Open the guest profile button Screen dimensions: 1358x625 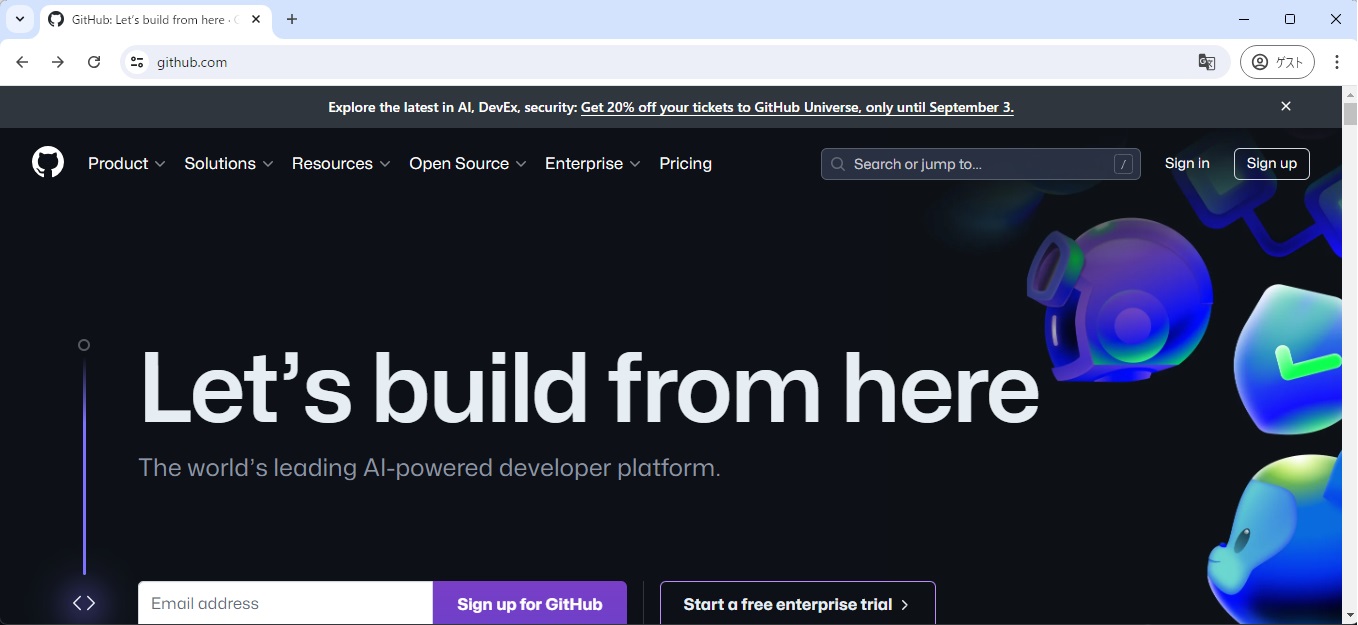(1277, 62)
